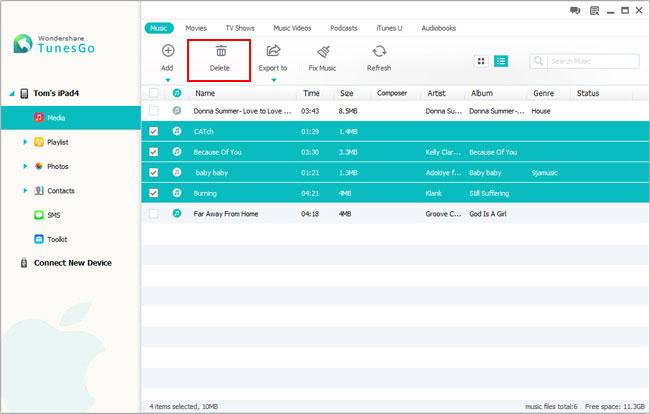Open Contacts in the sidebar
This screenshot has width=650, height=414.
tap(61, 191)
